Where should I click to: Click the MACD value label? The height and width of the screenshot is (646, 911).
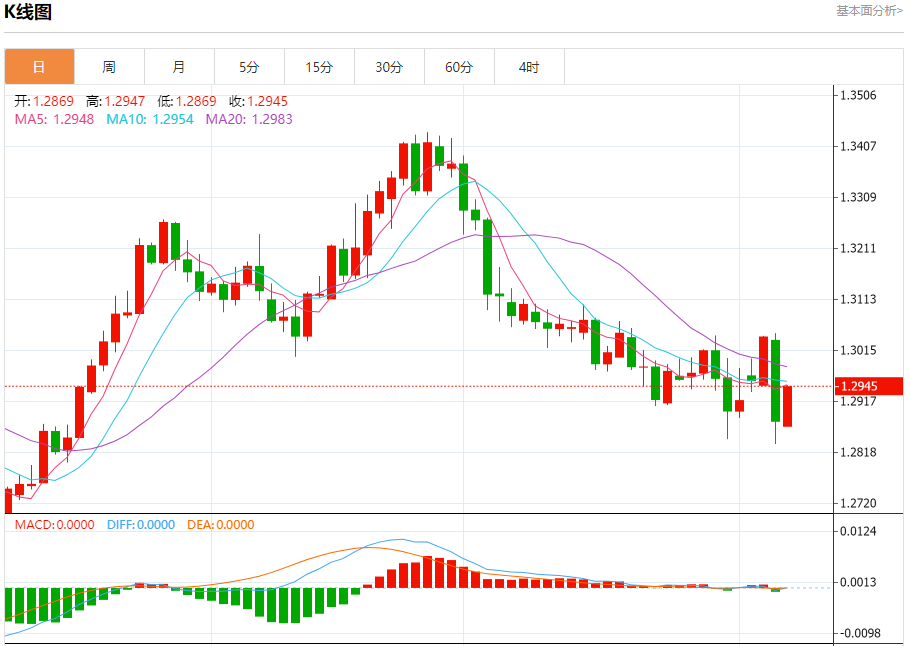54,524
